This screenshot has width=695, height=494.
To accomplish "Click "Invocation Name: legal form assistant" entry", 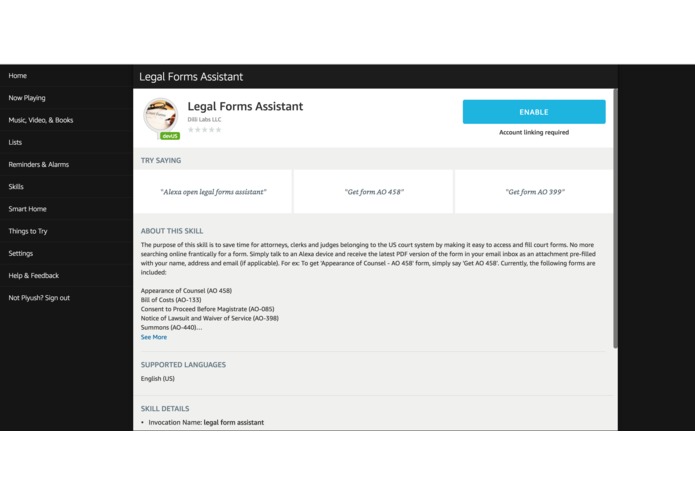I will click(x=206, y=422).
